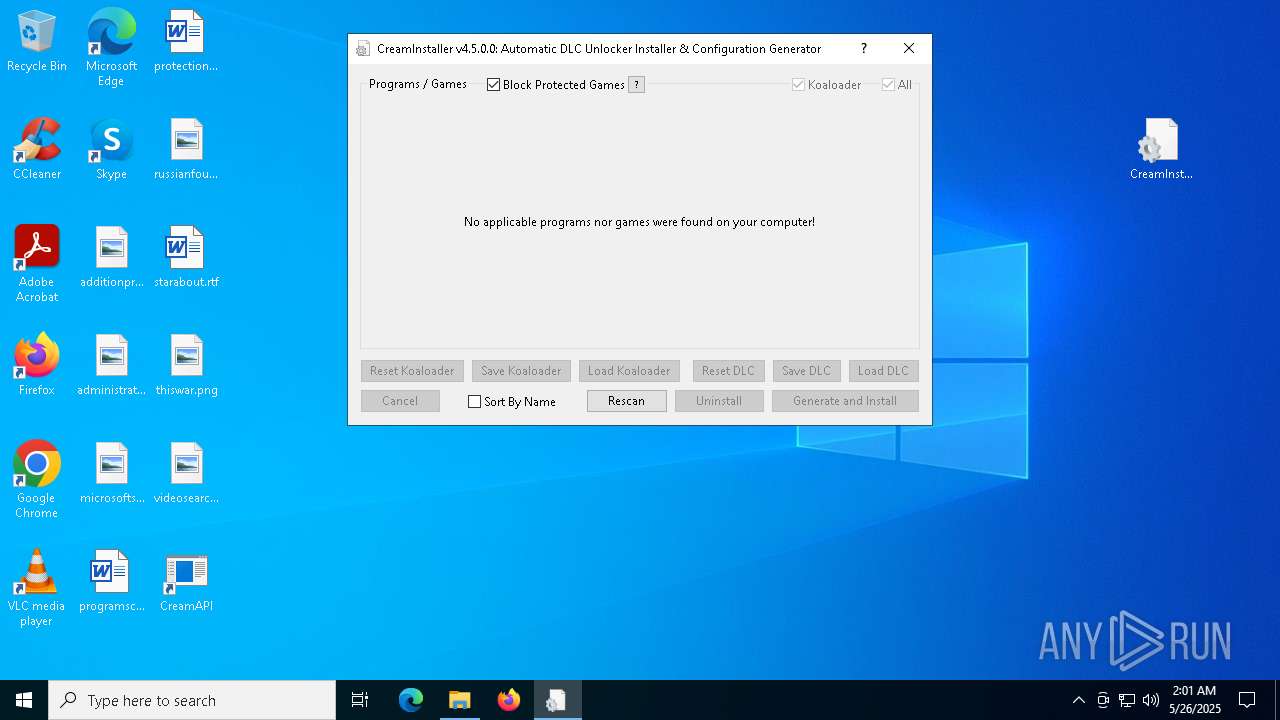Launch Microsoft Edge from desktop shortcut
This screenshot has height=720, width=1280.
point(111,48)
